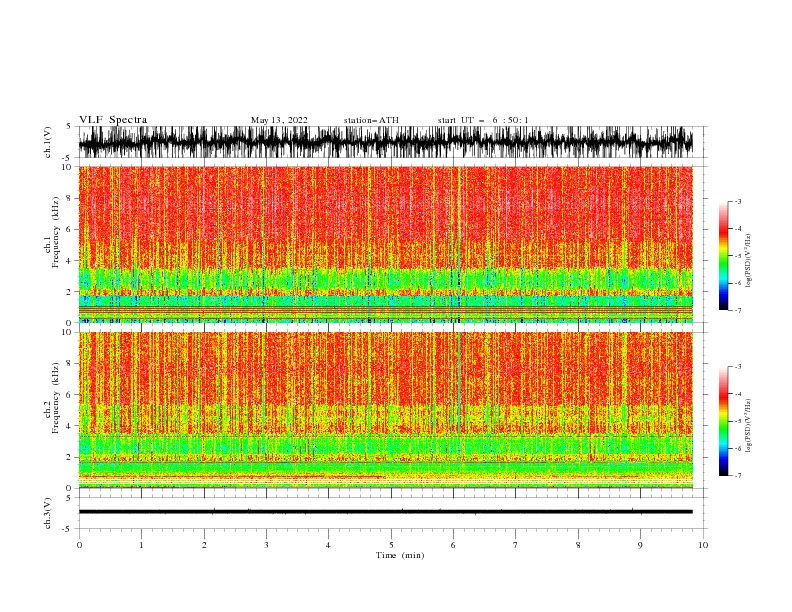792x612 pixels.
Task: Click the time axis tick label '5'
Action: [391, 545]
